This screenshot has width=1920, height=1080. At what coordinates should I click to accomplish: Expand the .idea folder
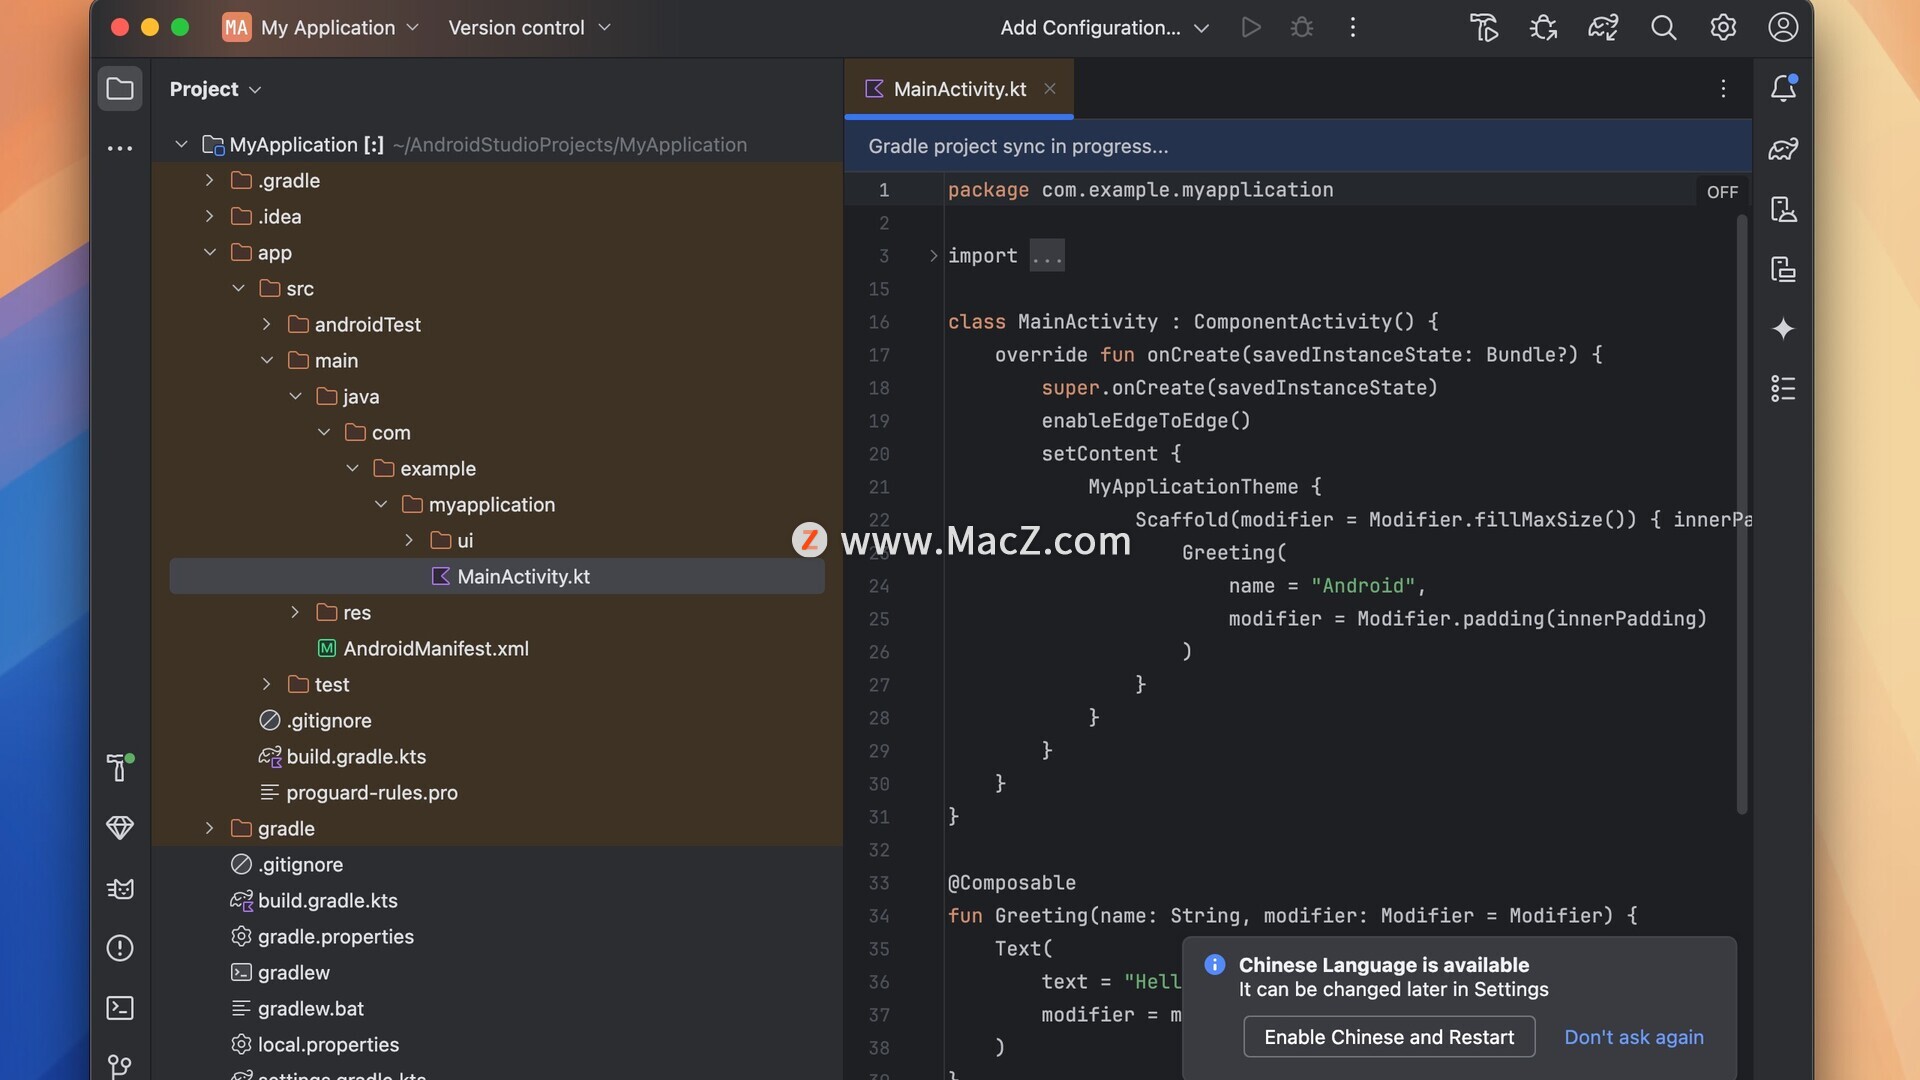point(209,216)
